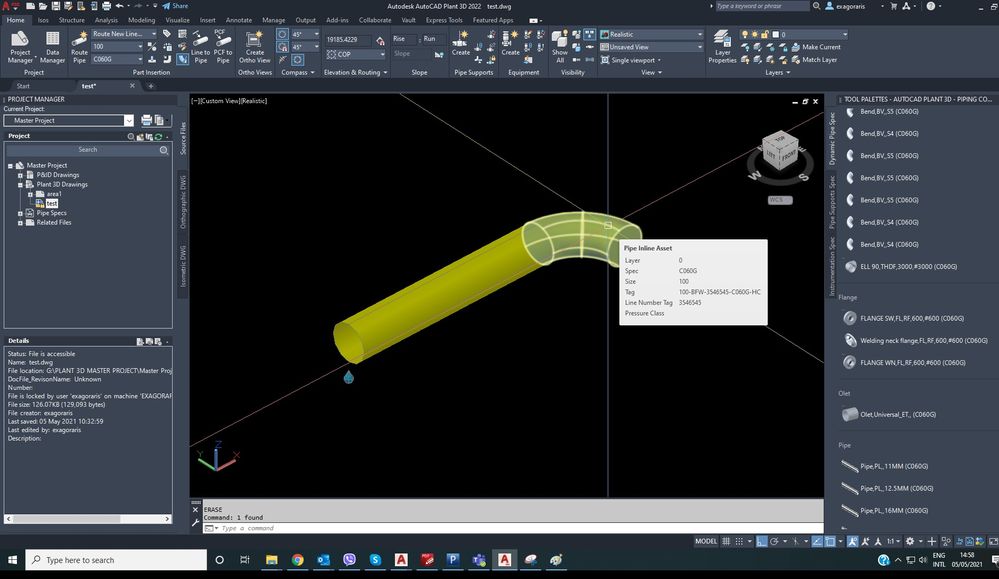
Task: Select Pipe PL 11MM palette tool
Action: click(885, 466)
